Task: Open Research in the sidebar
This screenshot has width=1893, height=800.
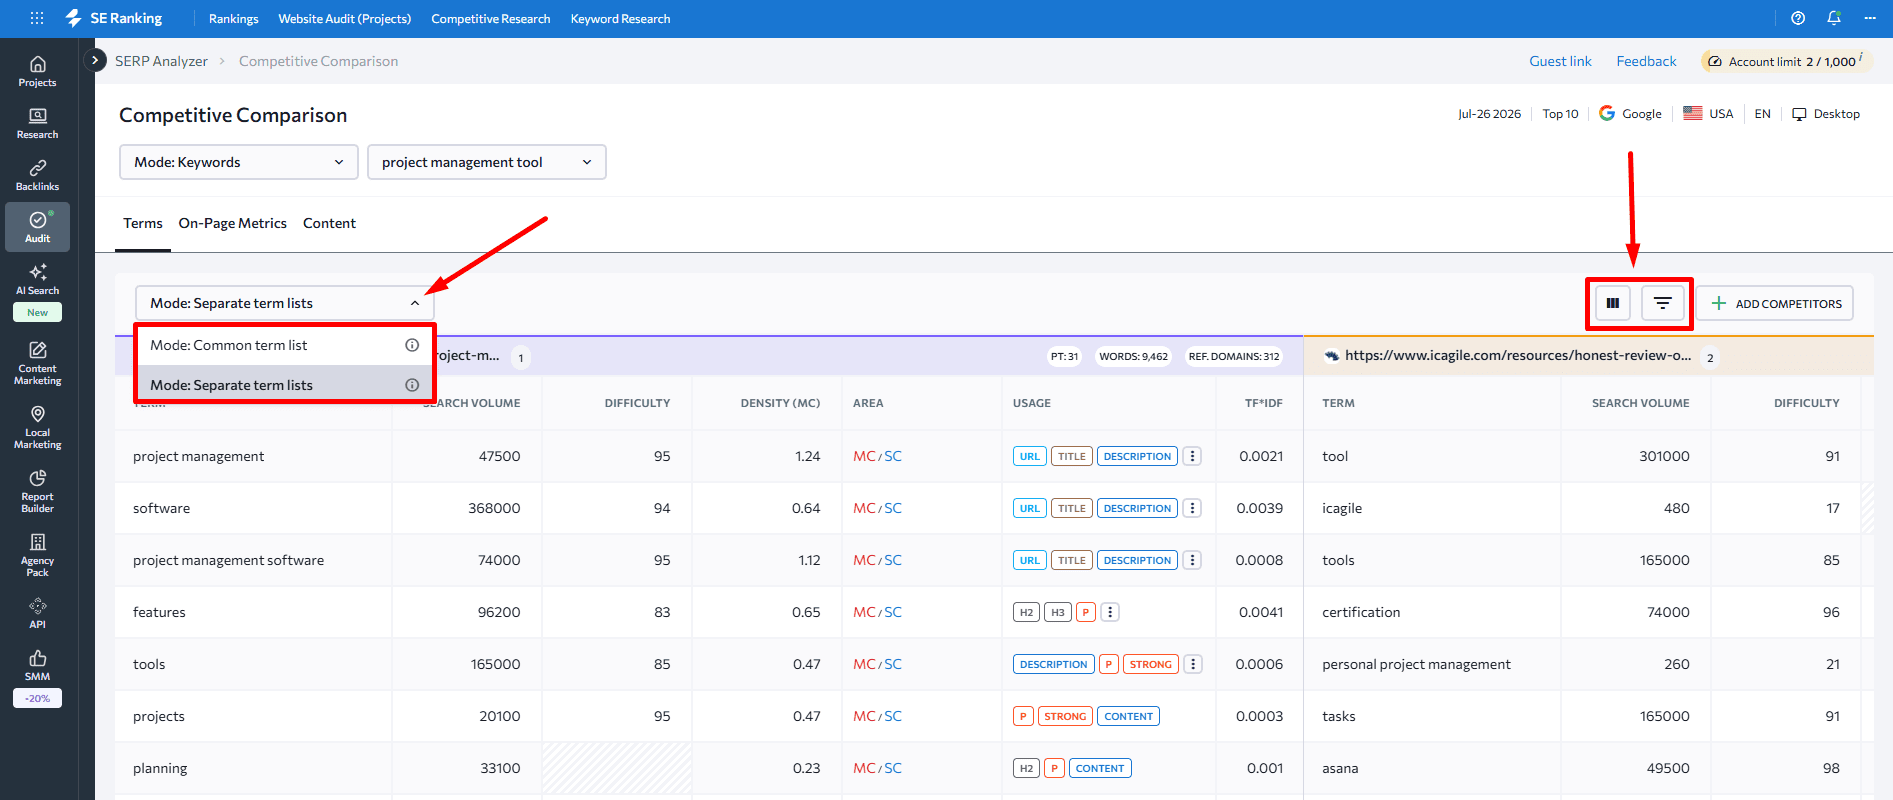Action: (x=37, y=124)
